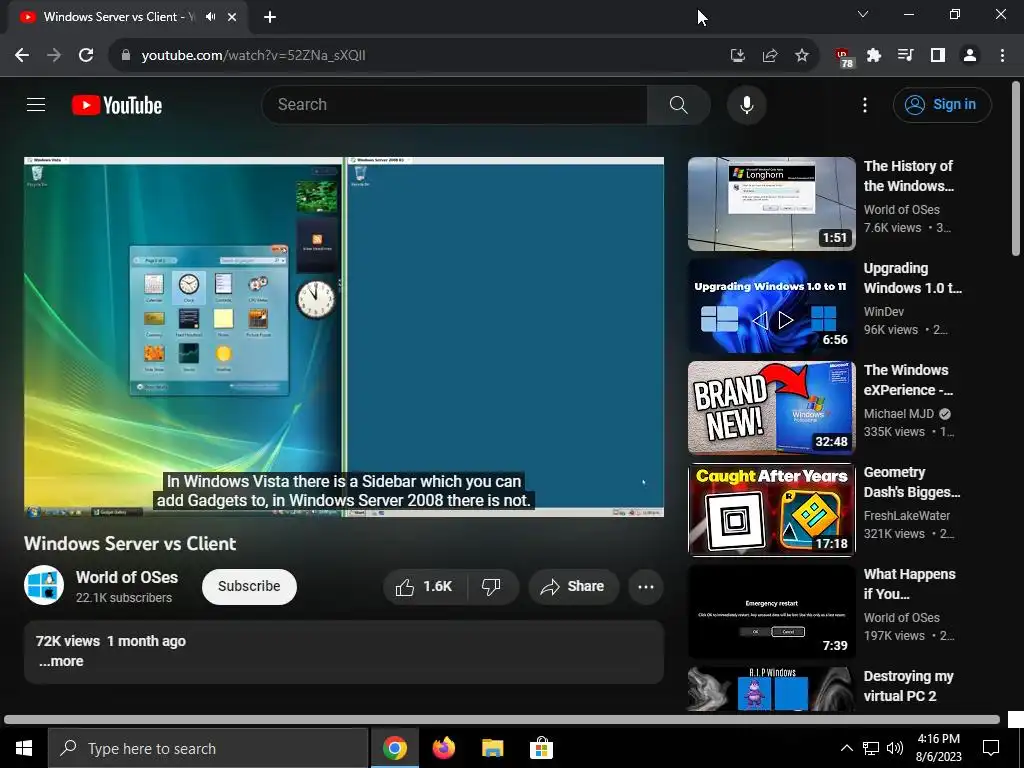
Task: Subscribe to World of OSes
Action: (x=249, y=586)
